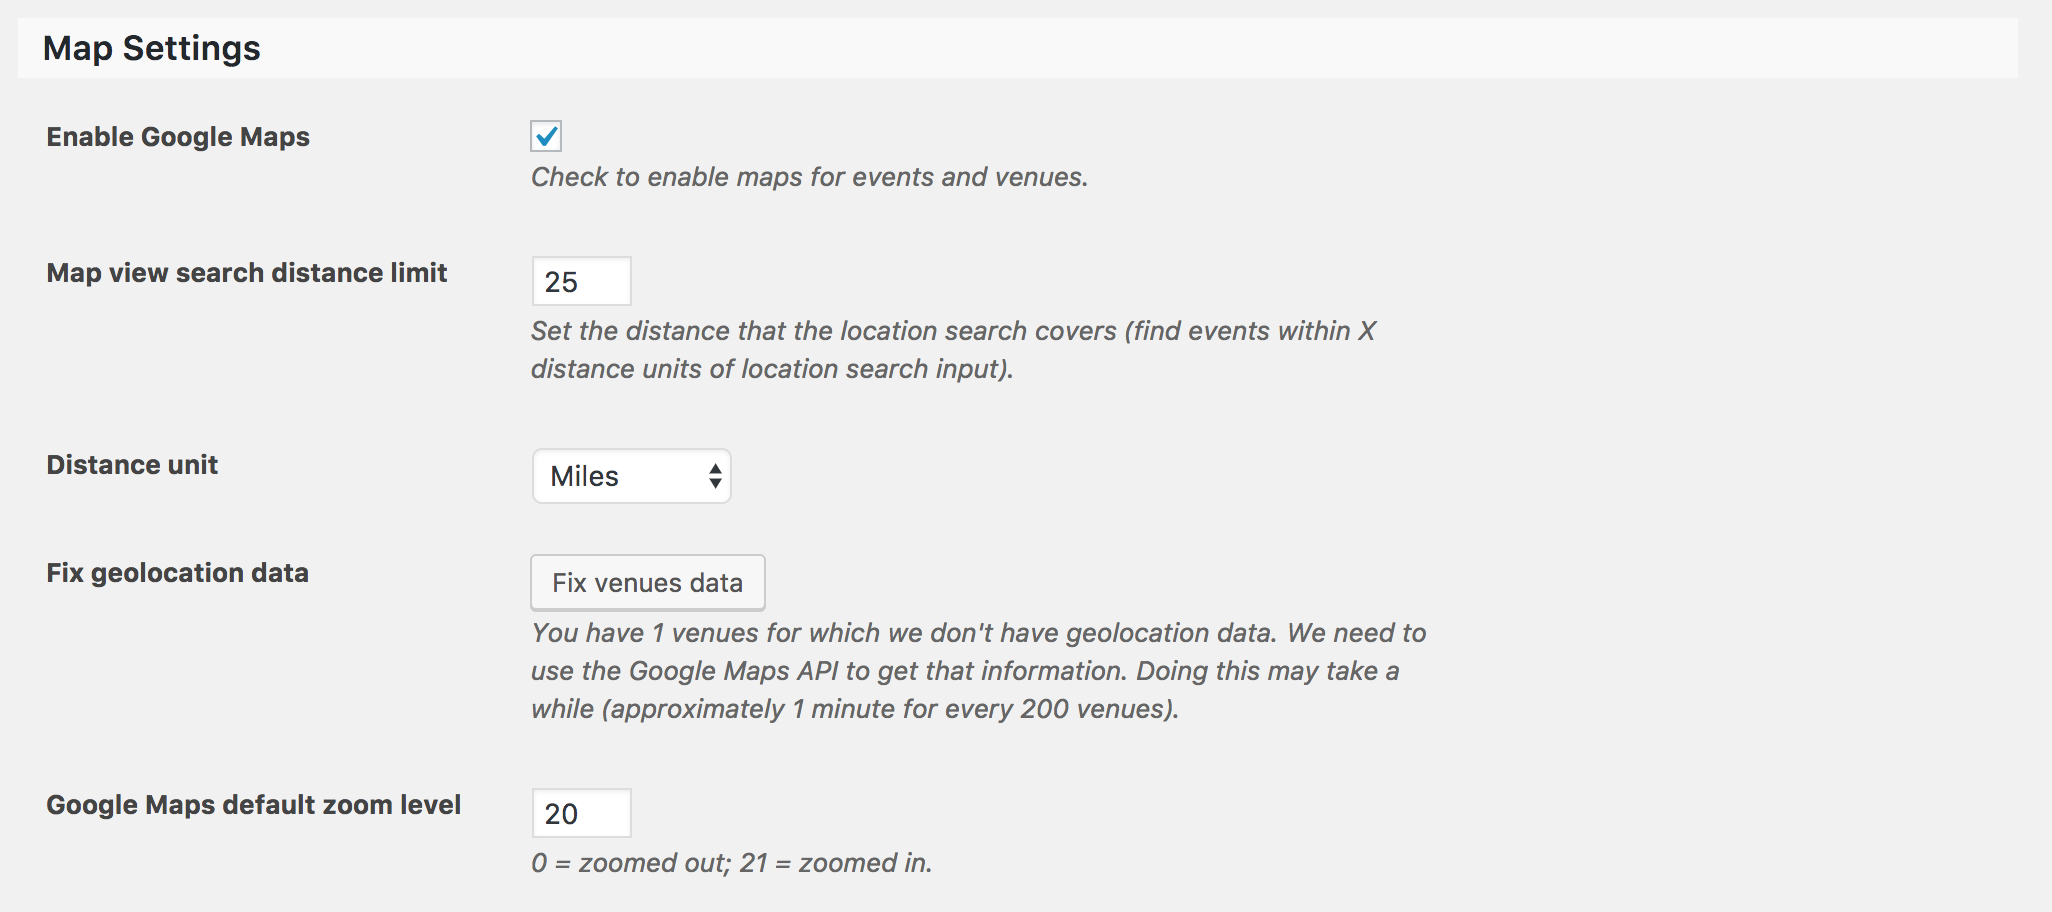Click the 'You have 1 venues' notice
This screenshot has height=912, width=2052.
(978, 633)
